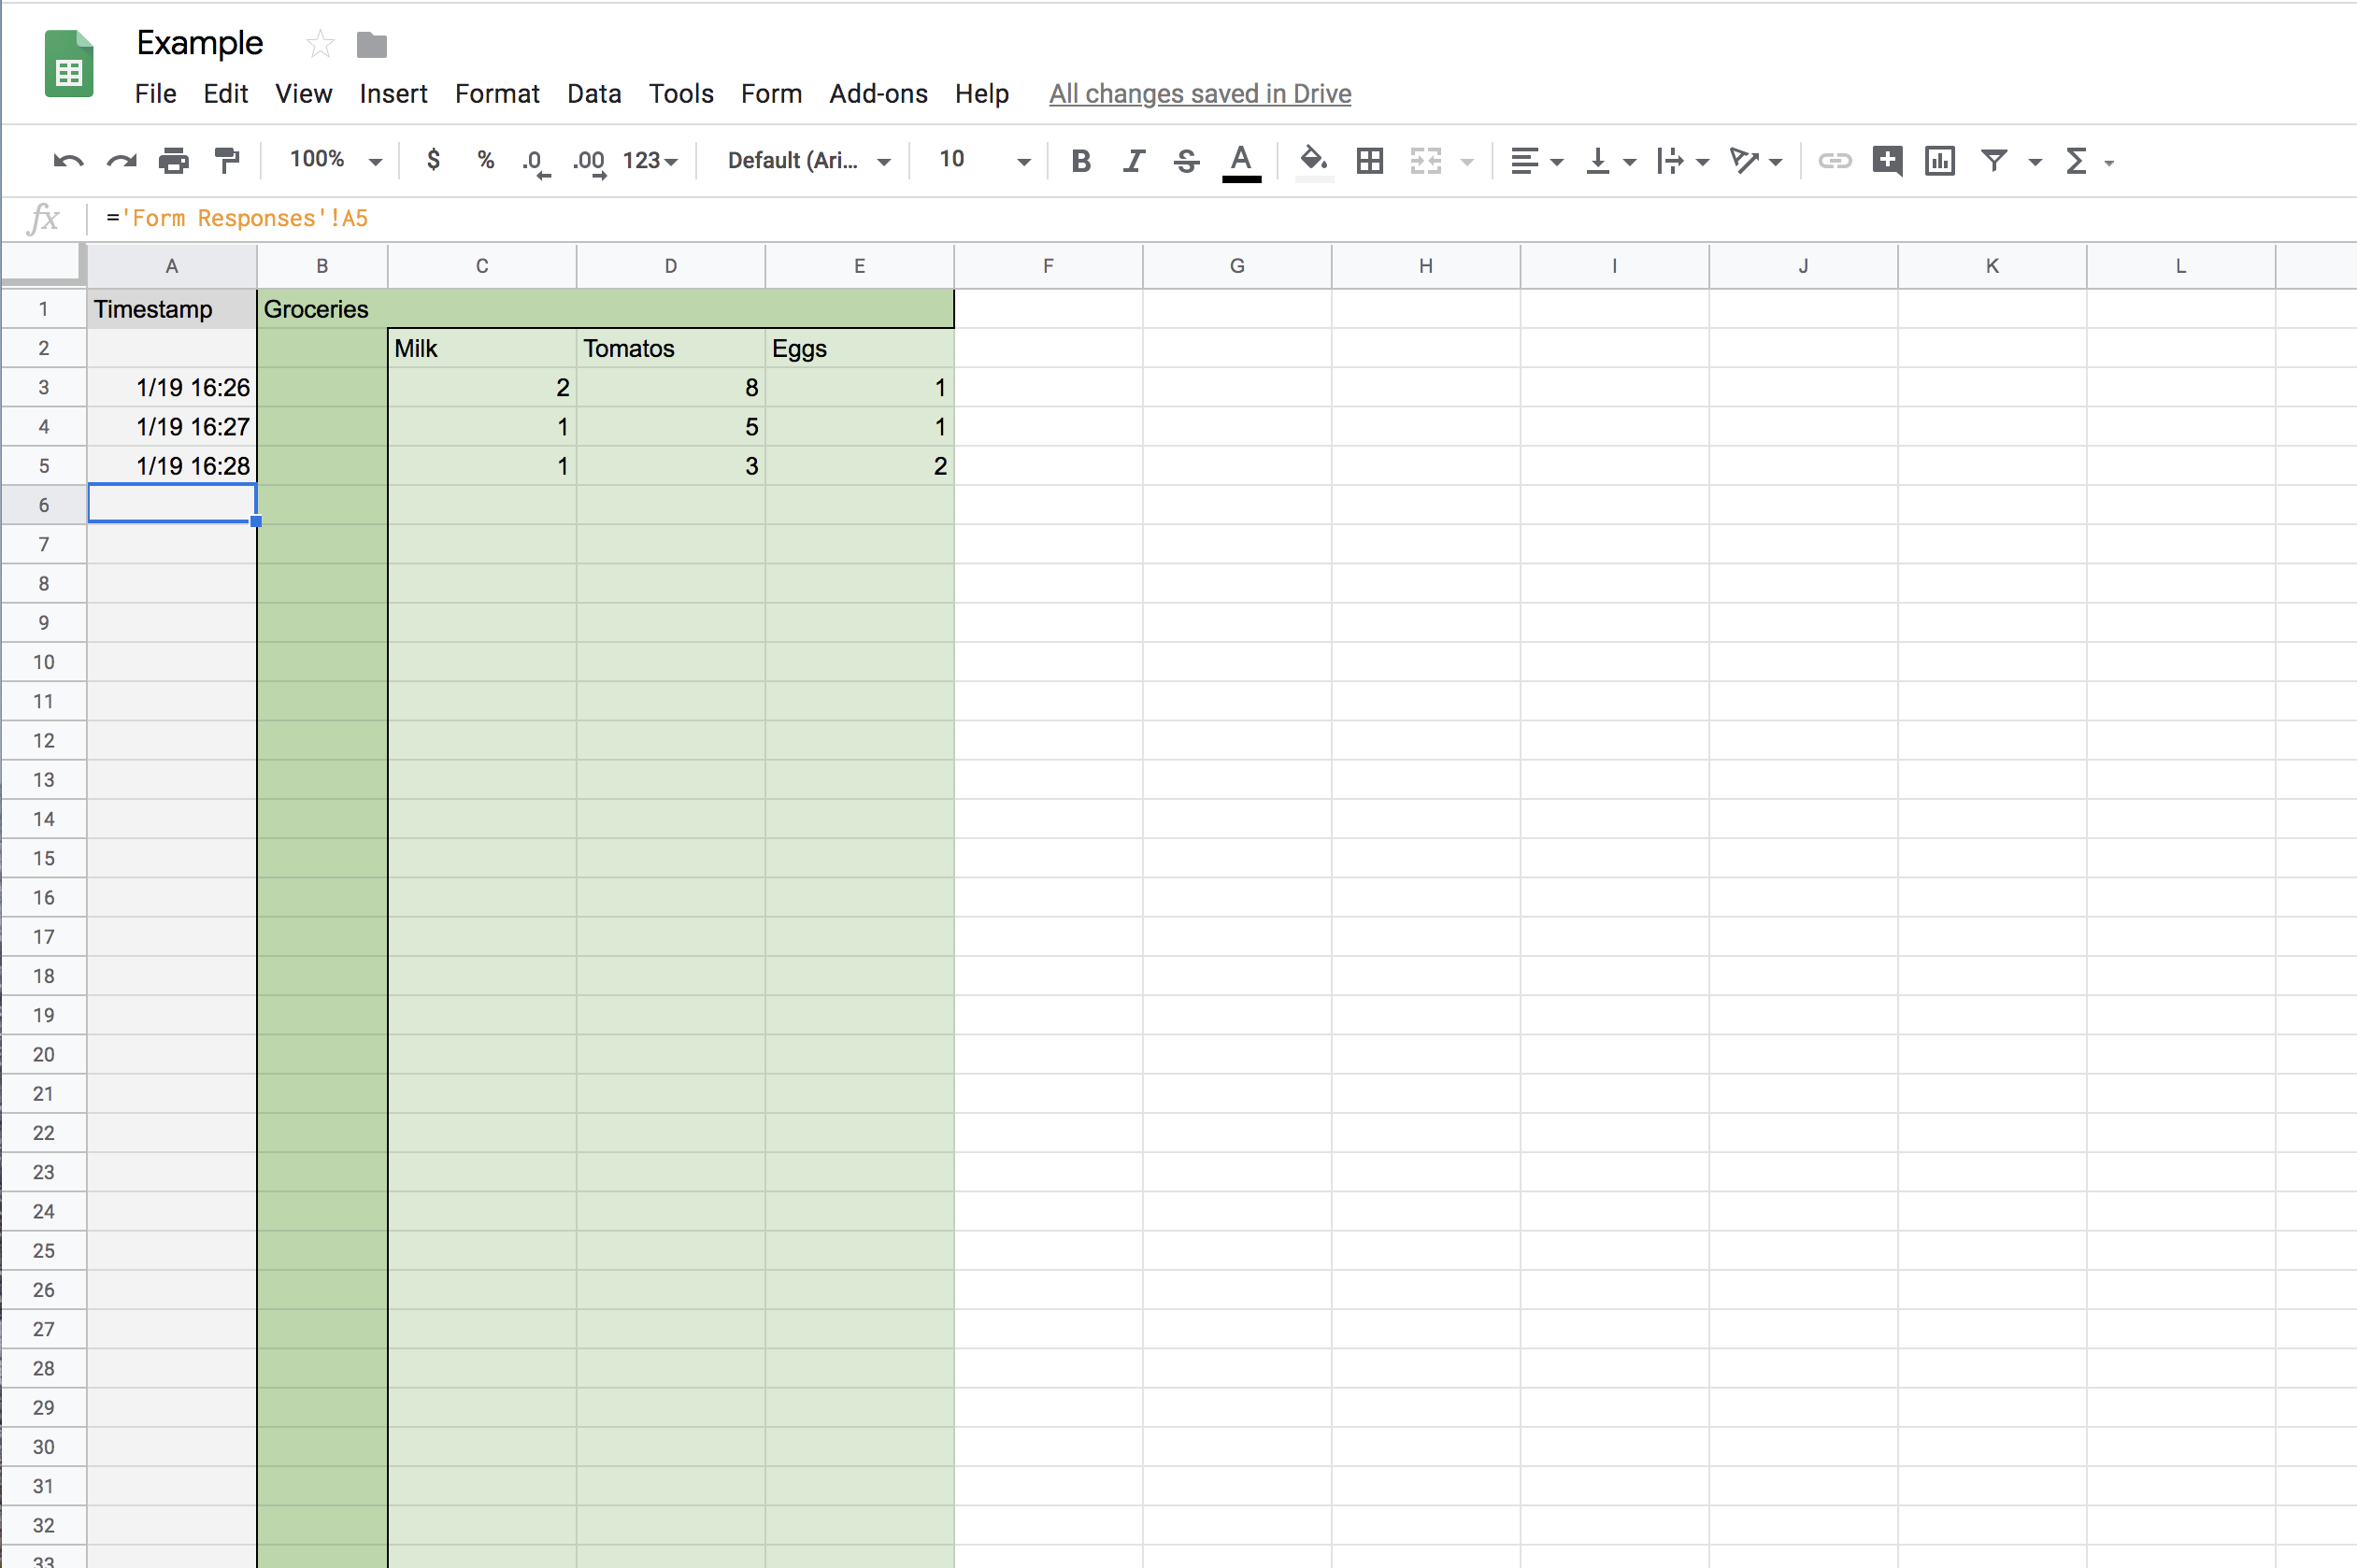Click the print icon
Image resolution: width=2357 pixels, height=1568 pixels.
click(174, 161)
